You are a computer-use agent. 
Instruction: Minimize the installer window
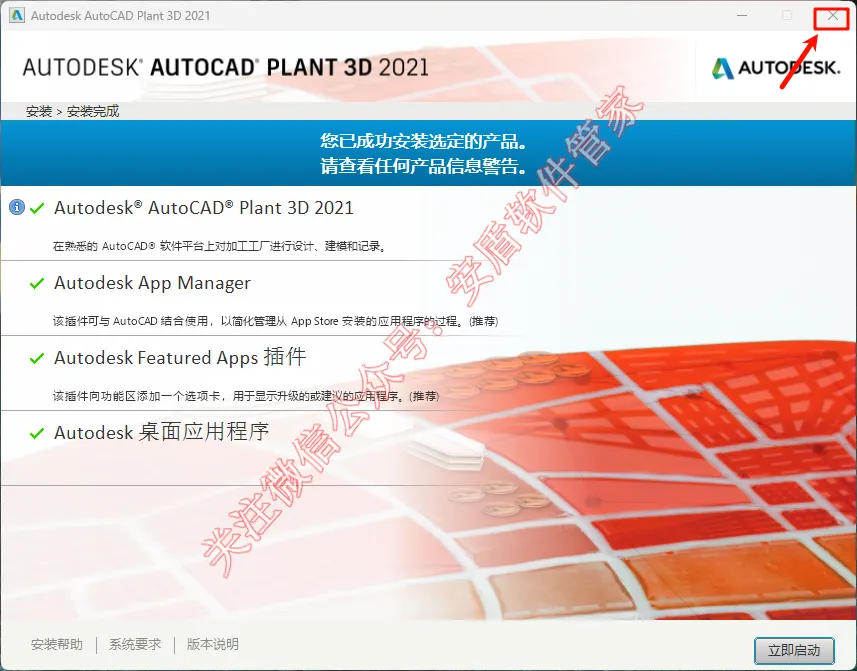(742, 16)
